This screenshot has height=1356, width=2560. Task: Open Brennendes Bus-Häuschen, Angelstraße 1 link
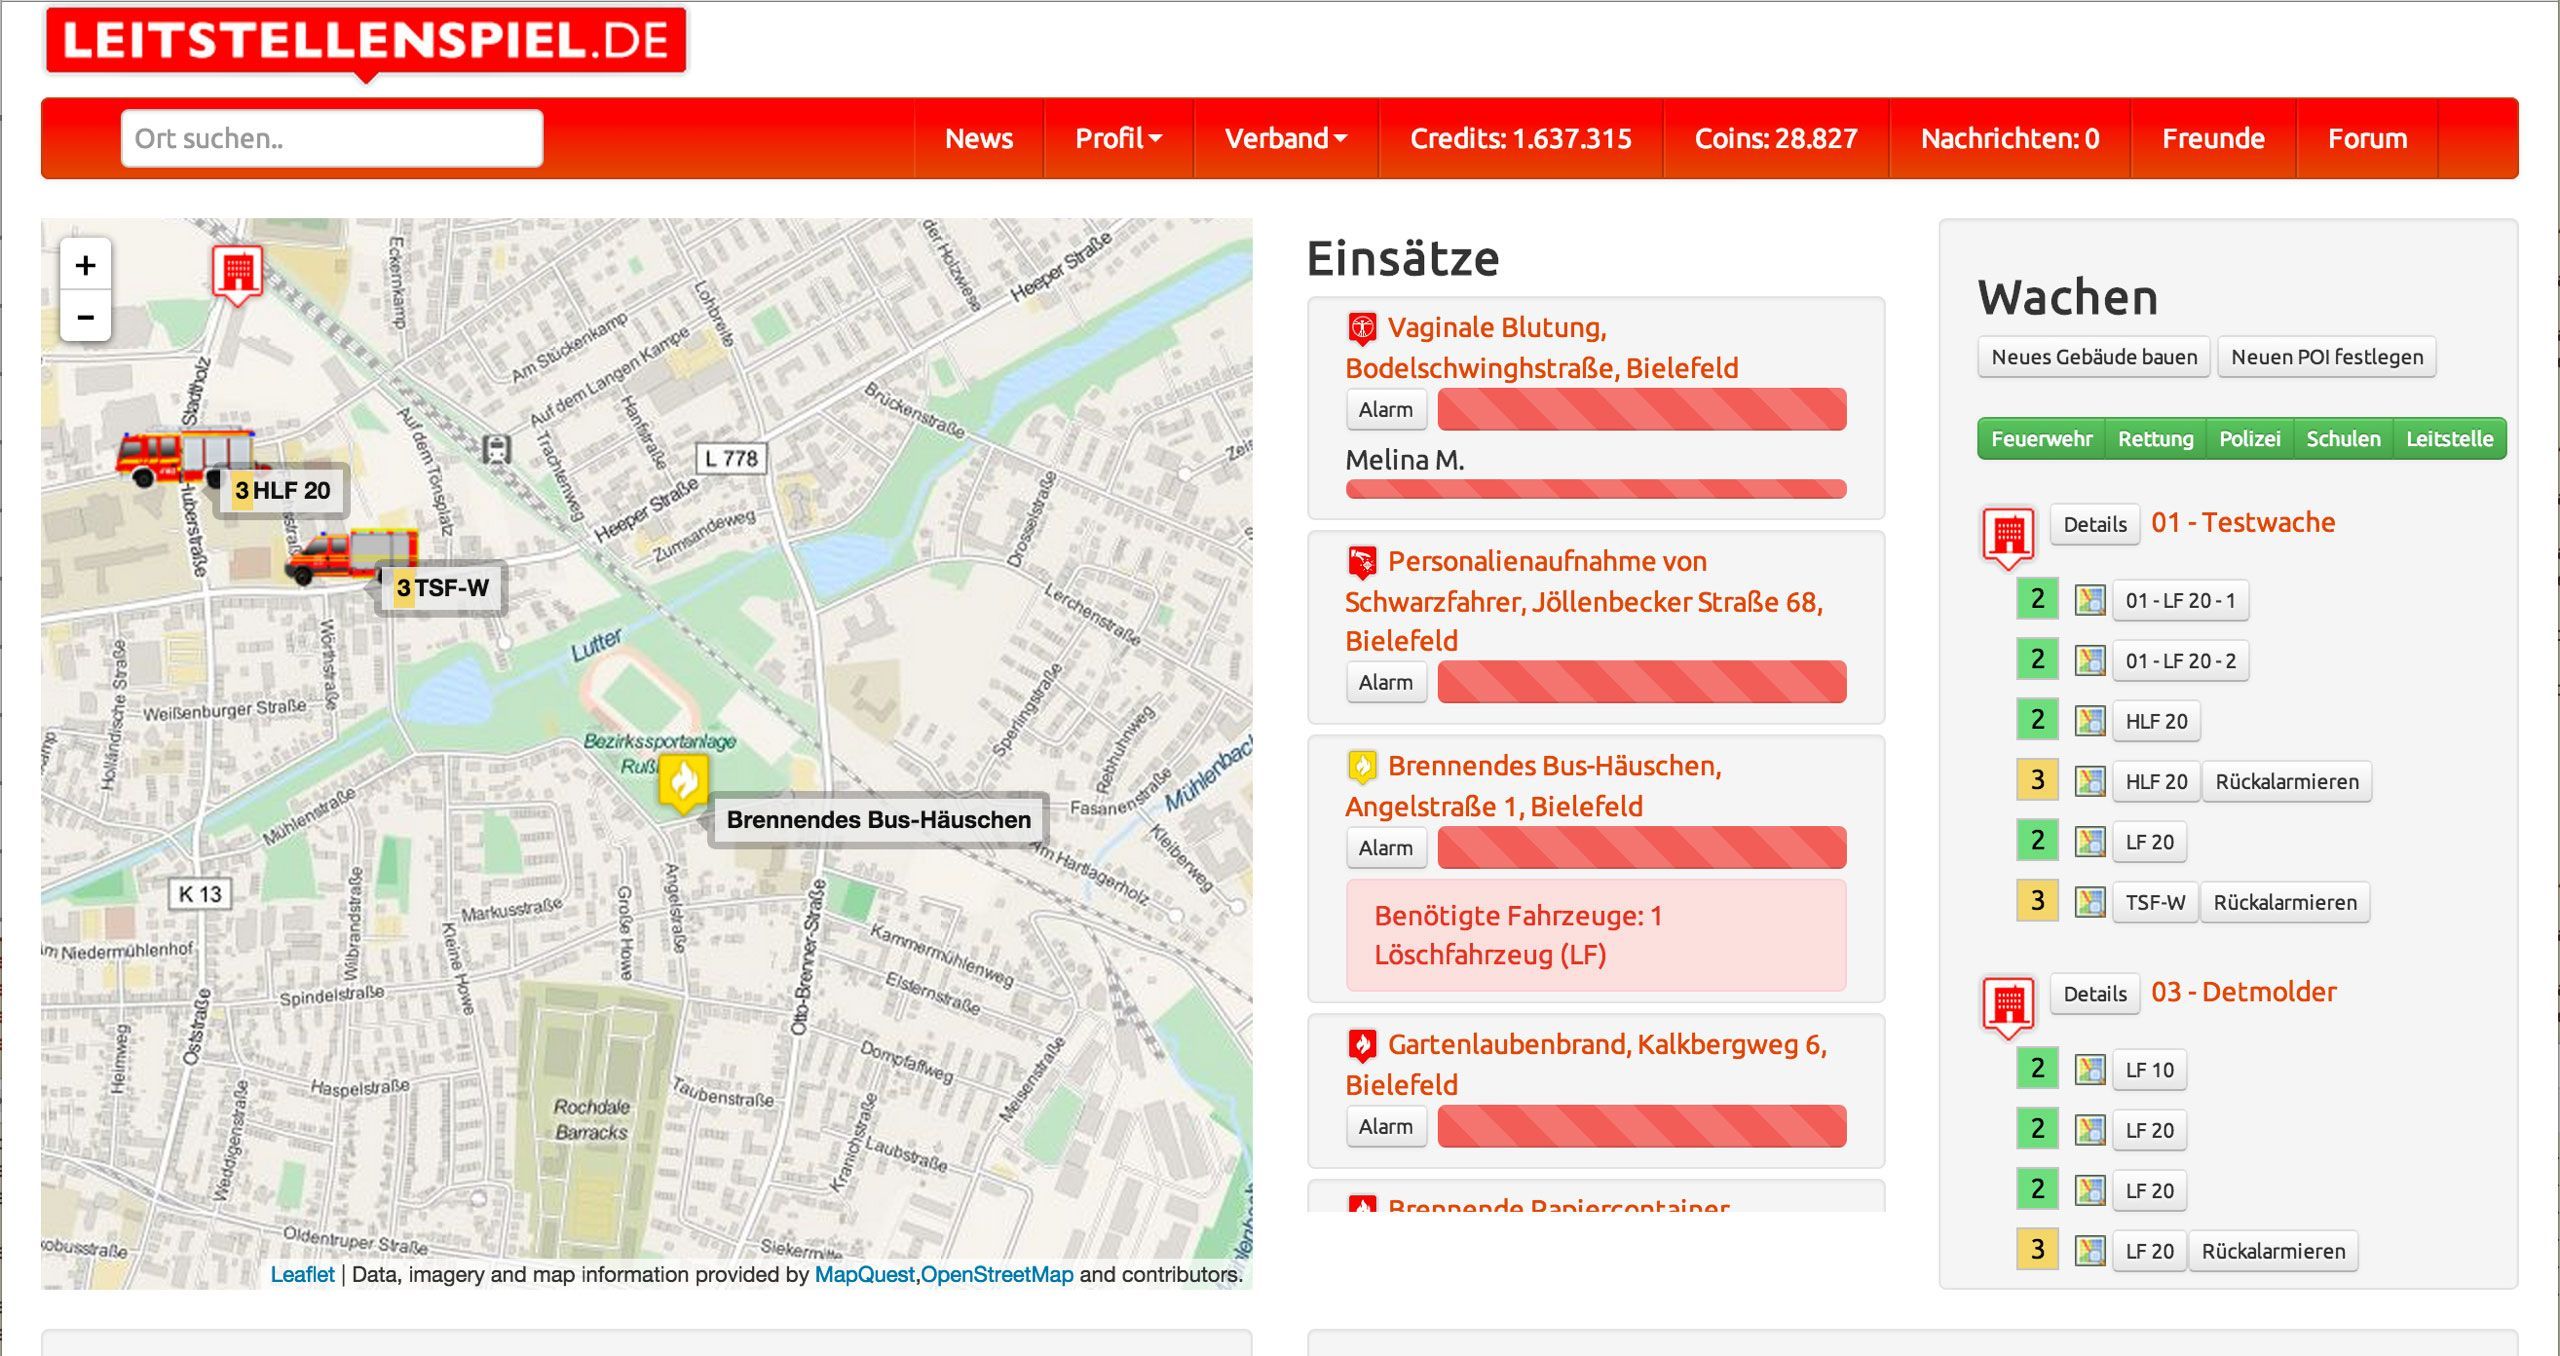1533,786
